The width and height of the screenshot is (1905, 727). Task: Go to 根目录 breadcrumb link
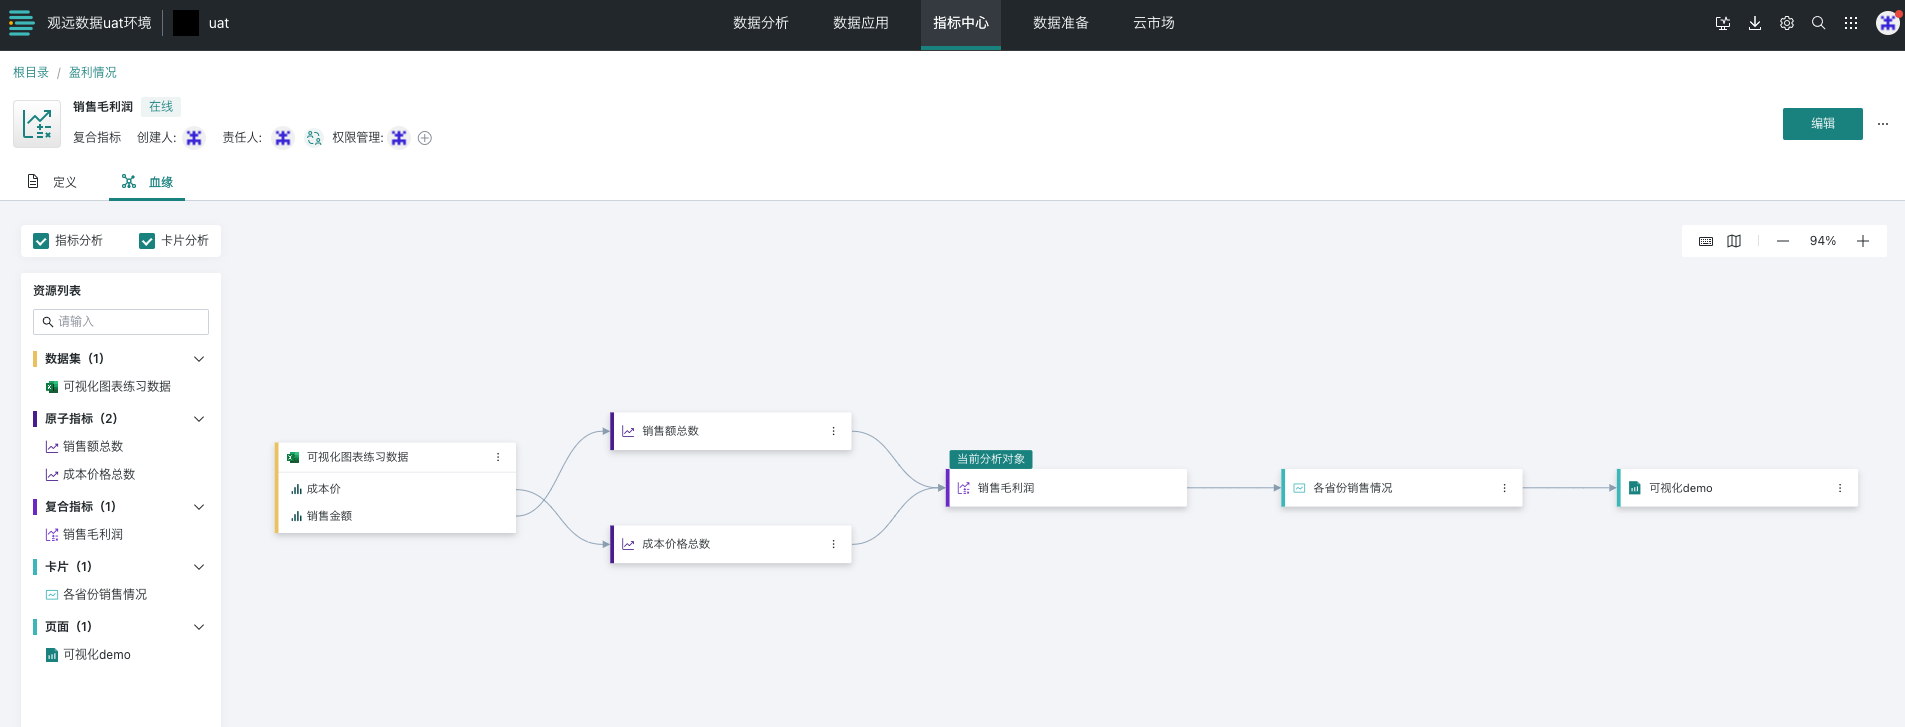[x=31, y=73]
